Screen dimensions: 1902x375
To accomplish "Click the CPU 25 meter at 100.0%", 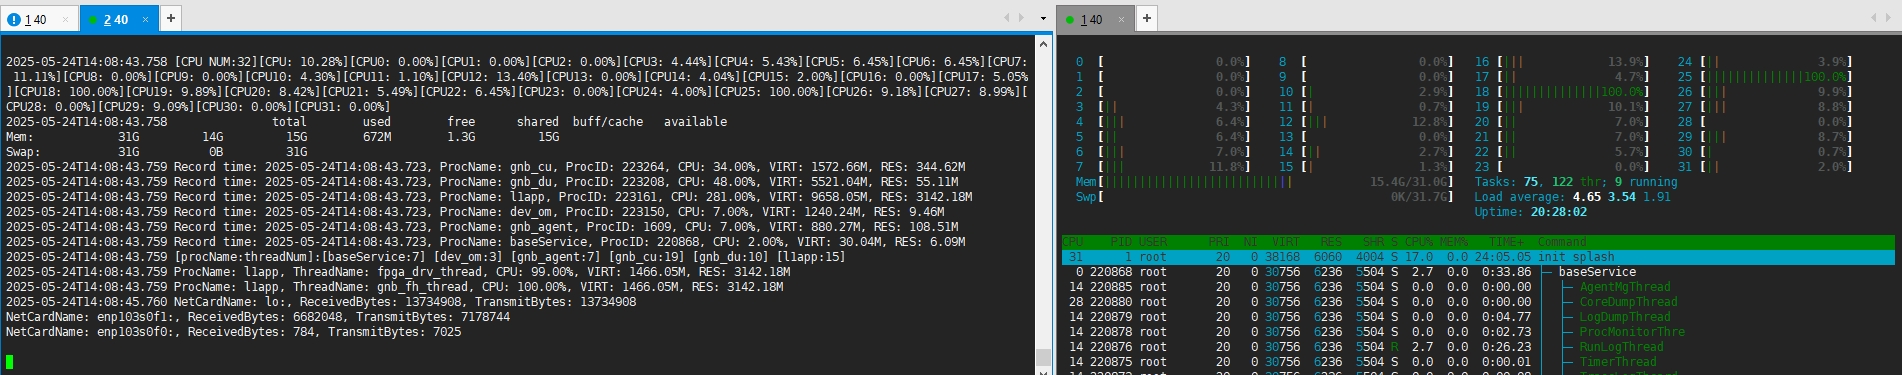I will point(1765,77).
